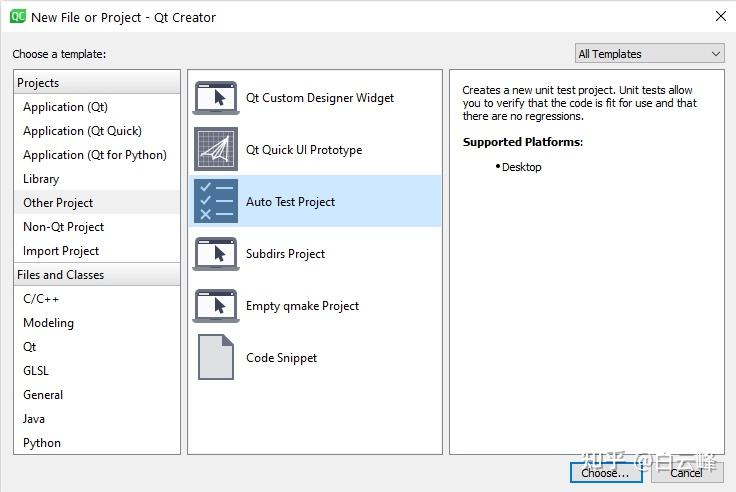Screen dimensions: 736x492
Task: Click the Desktop supported platform entry
Action: pos(521,167)
